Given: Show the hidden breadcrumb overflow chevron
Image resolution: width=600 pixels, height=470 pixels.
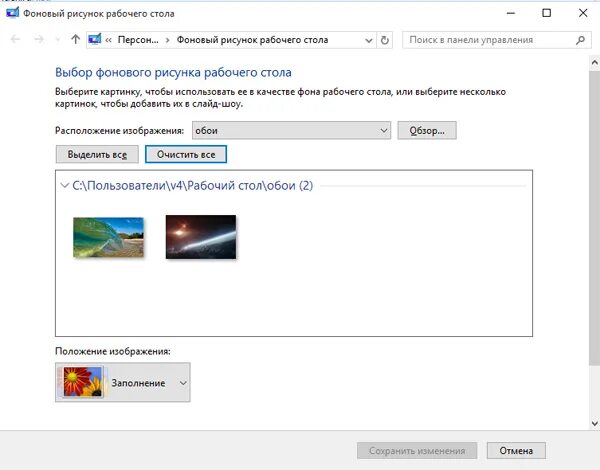Looking at the screenshot, I should (x=108, y=40).
